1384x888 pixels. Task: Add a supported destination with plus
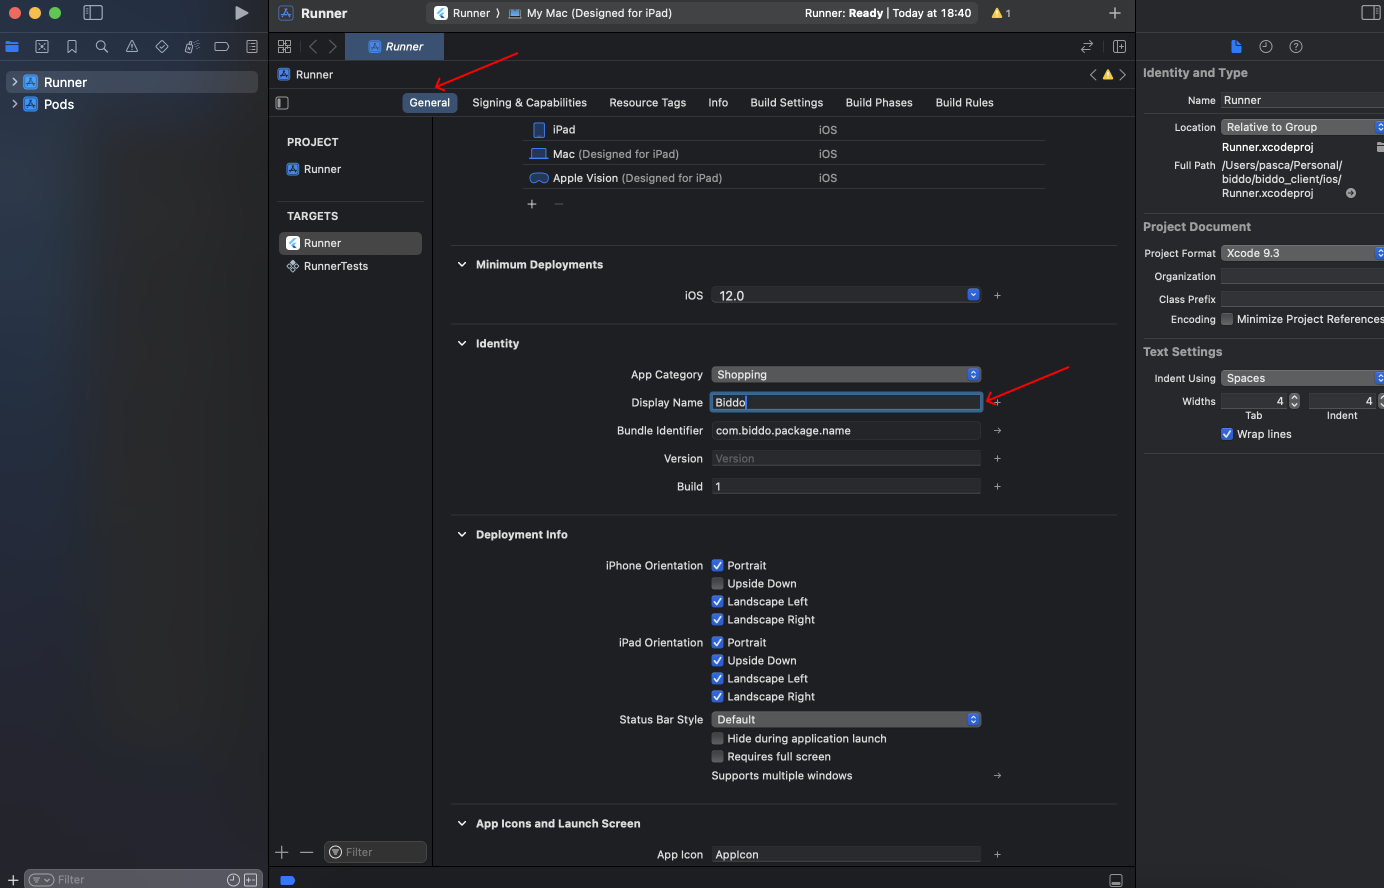tap(532, 204)
